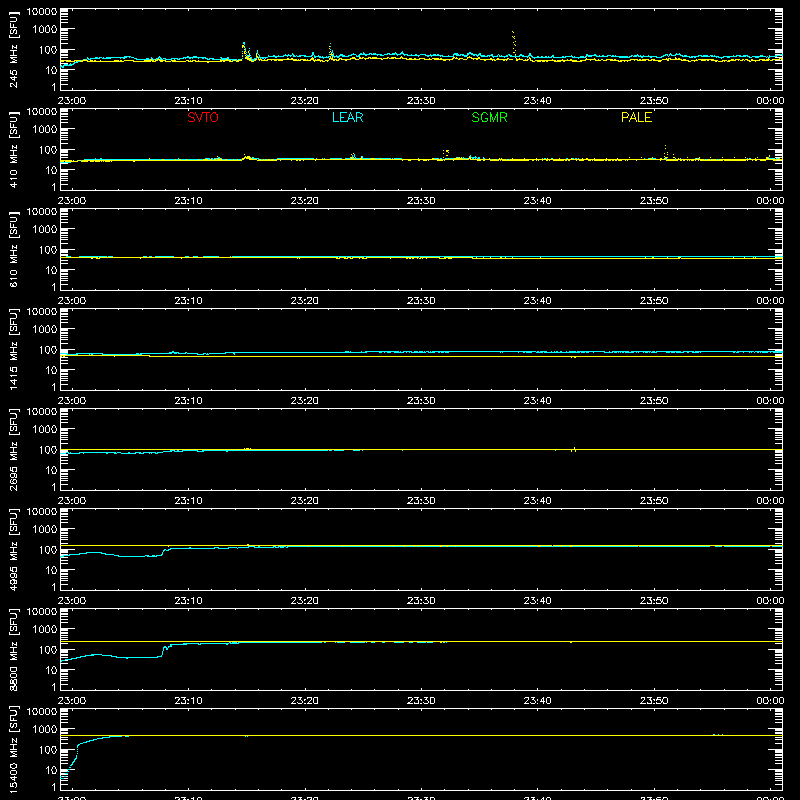Select the '8800 MHz [SFU]' axis title

coord(13,649)
